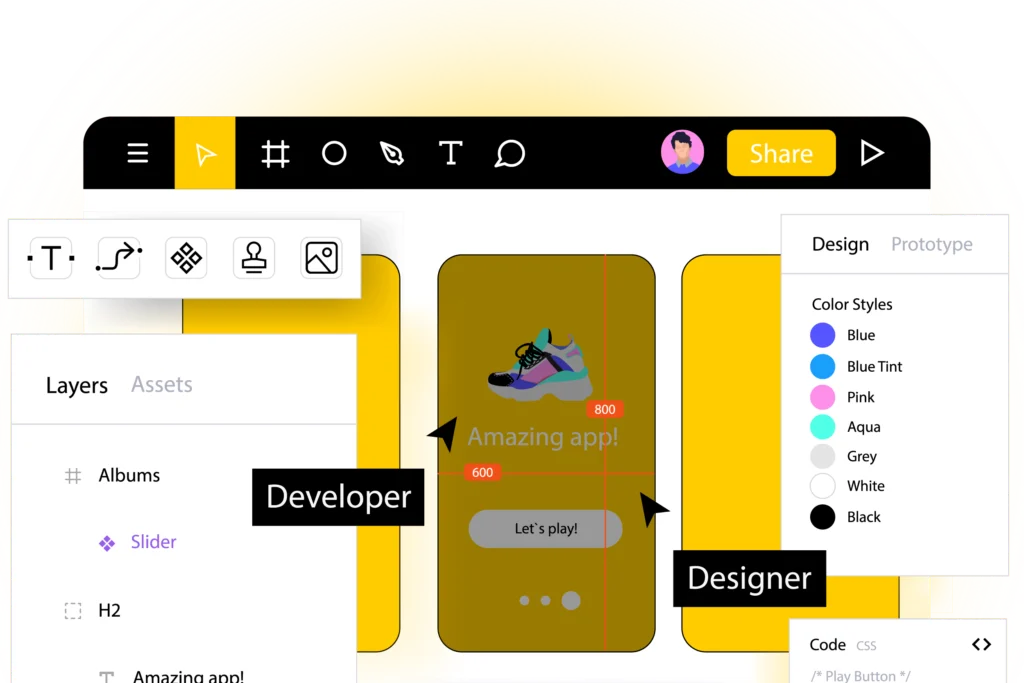Click the CSS language label

(x=866, y=646)
